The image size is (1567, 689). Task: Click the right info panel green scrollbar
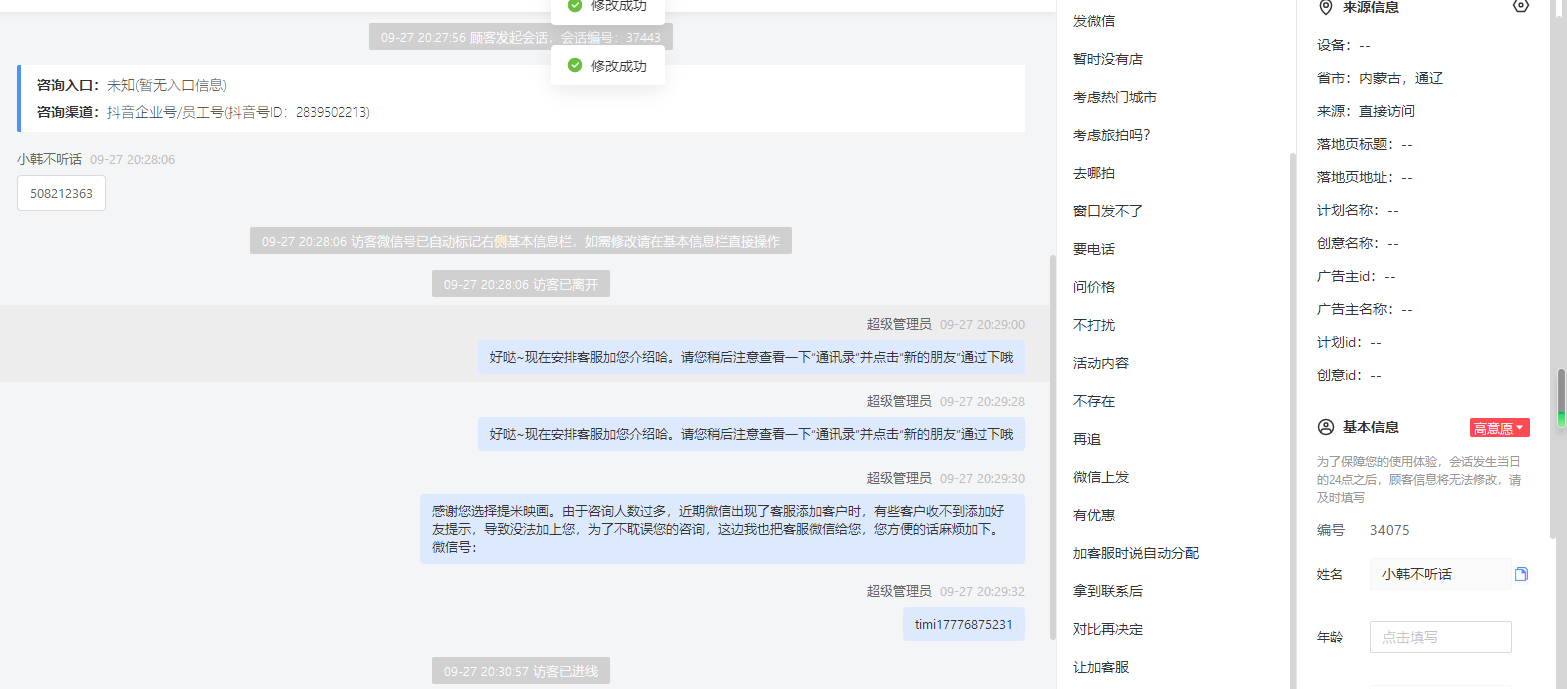1561,400
